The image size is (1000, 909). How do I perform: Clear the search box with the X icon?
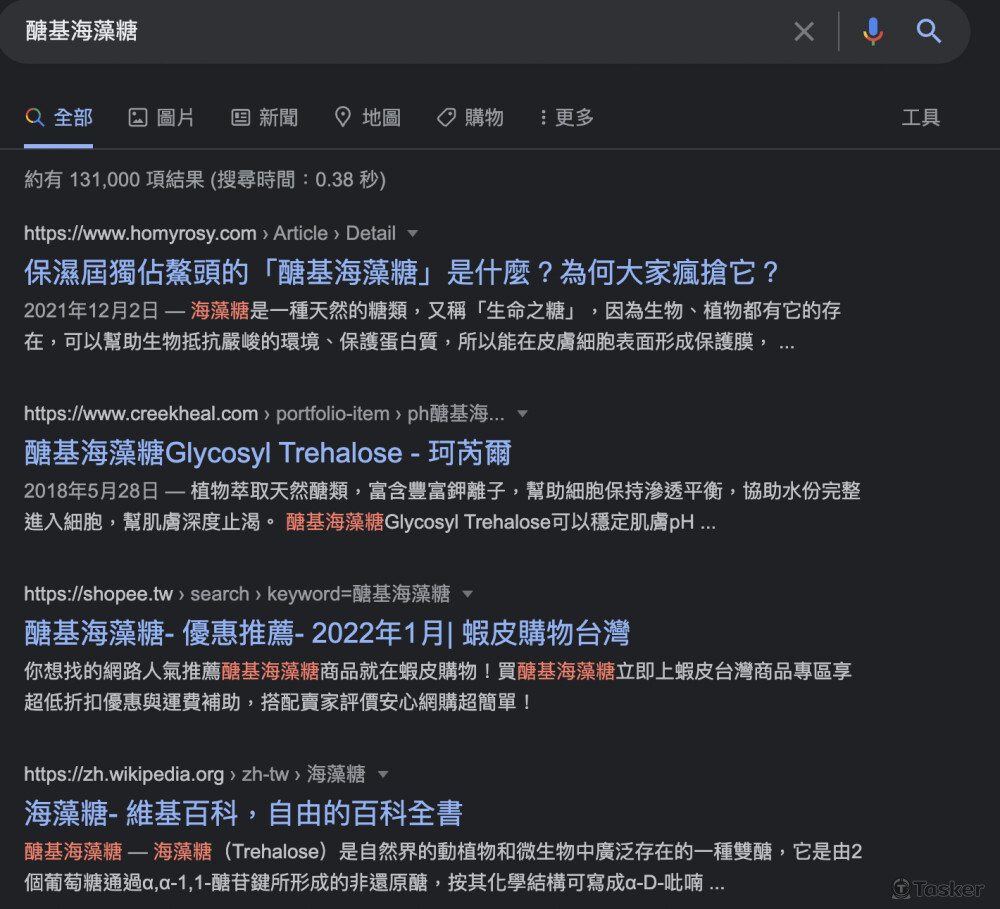pos(804,31)
